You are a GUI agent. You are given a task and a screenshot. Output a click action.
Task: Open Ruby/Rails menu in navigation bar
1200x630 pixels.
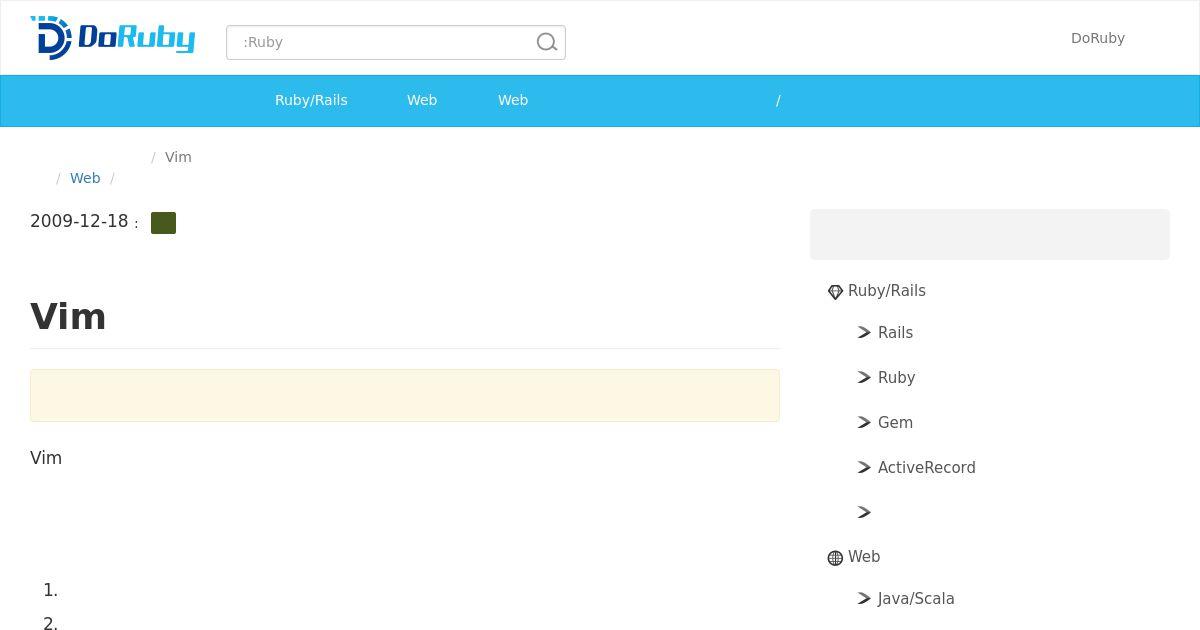311,100
